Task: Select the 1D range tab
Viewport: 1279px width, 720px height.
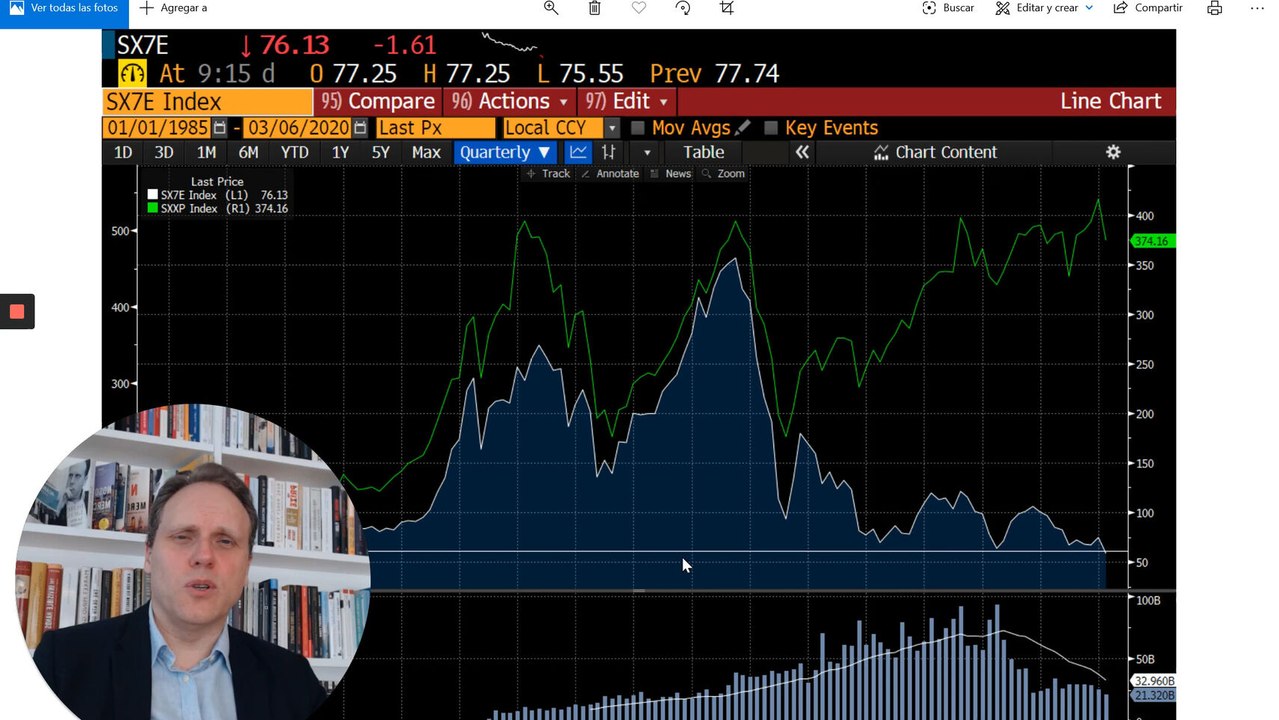Action: tap(123, 152)
